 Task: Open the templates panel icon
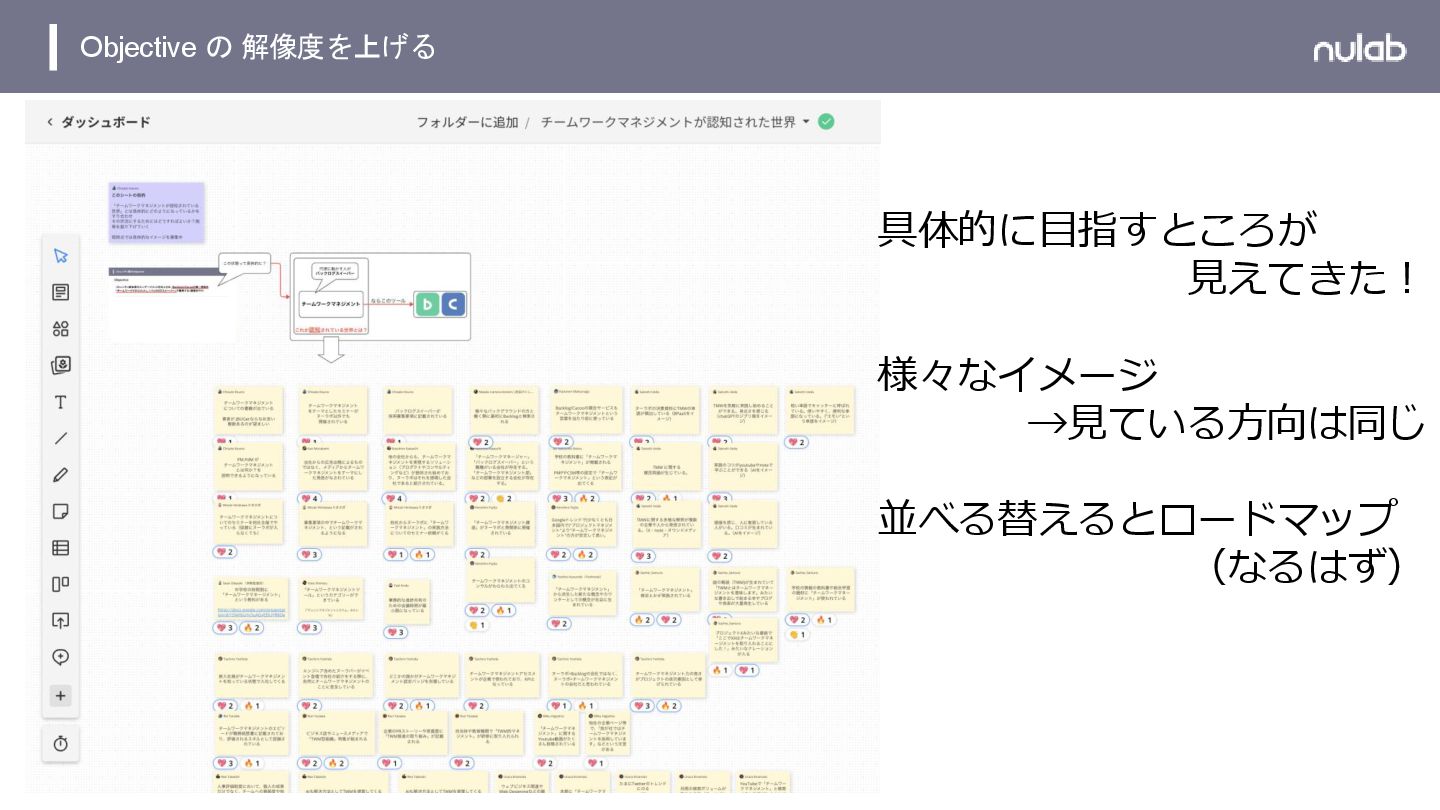(x=61, y=292)
